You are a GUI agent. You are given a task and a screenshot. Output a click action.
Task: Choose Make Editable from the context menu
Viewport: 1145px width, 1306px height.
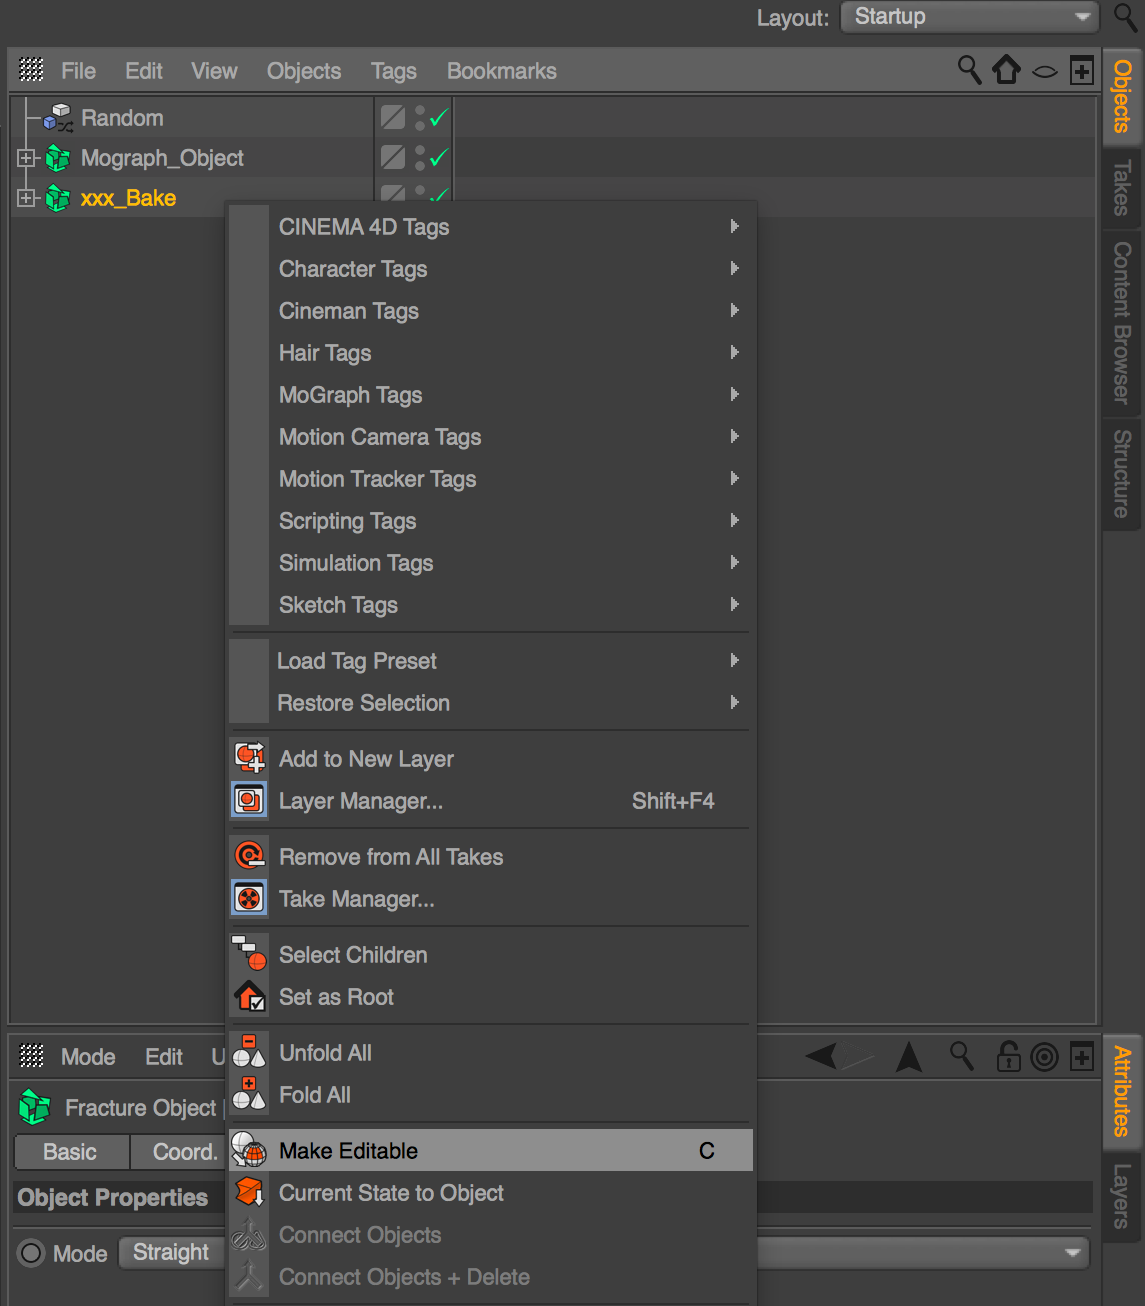click(x=349, y=1151)
